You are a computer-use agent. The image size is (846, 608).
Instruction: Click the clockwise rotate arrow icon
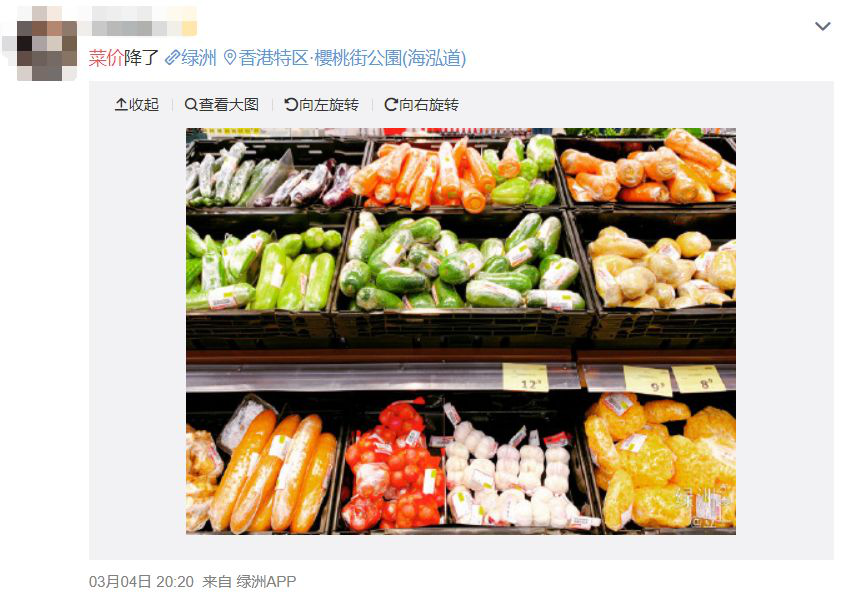[x=391, y=104]
